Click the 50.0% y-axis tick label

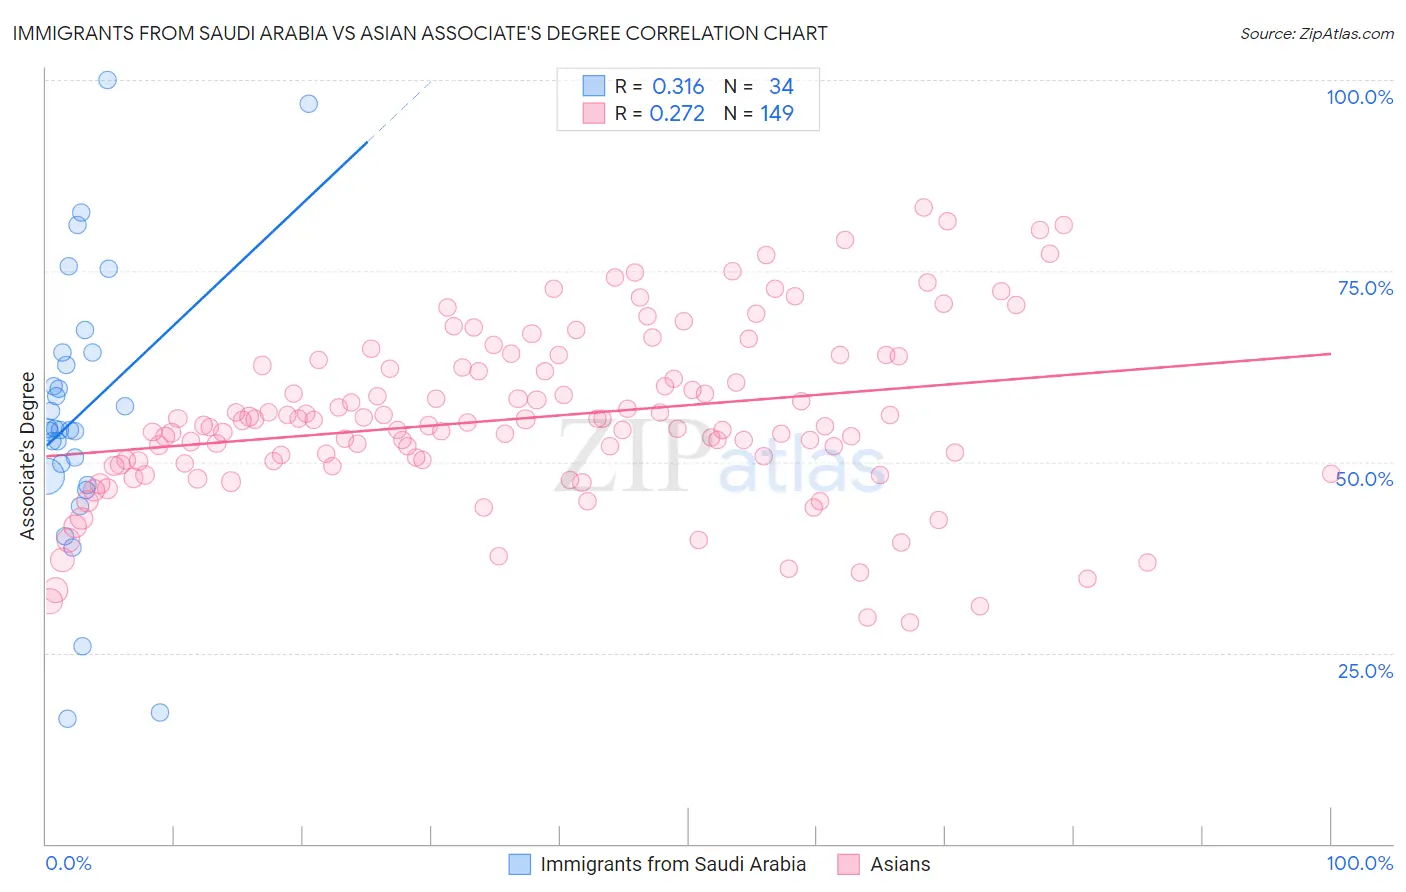1365,479
